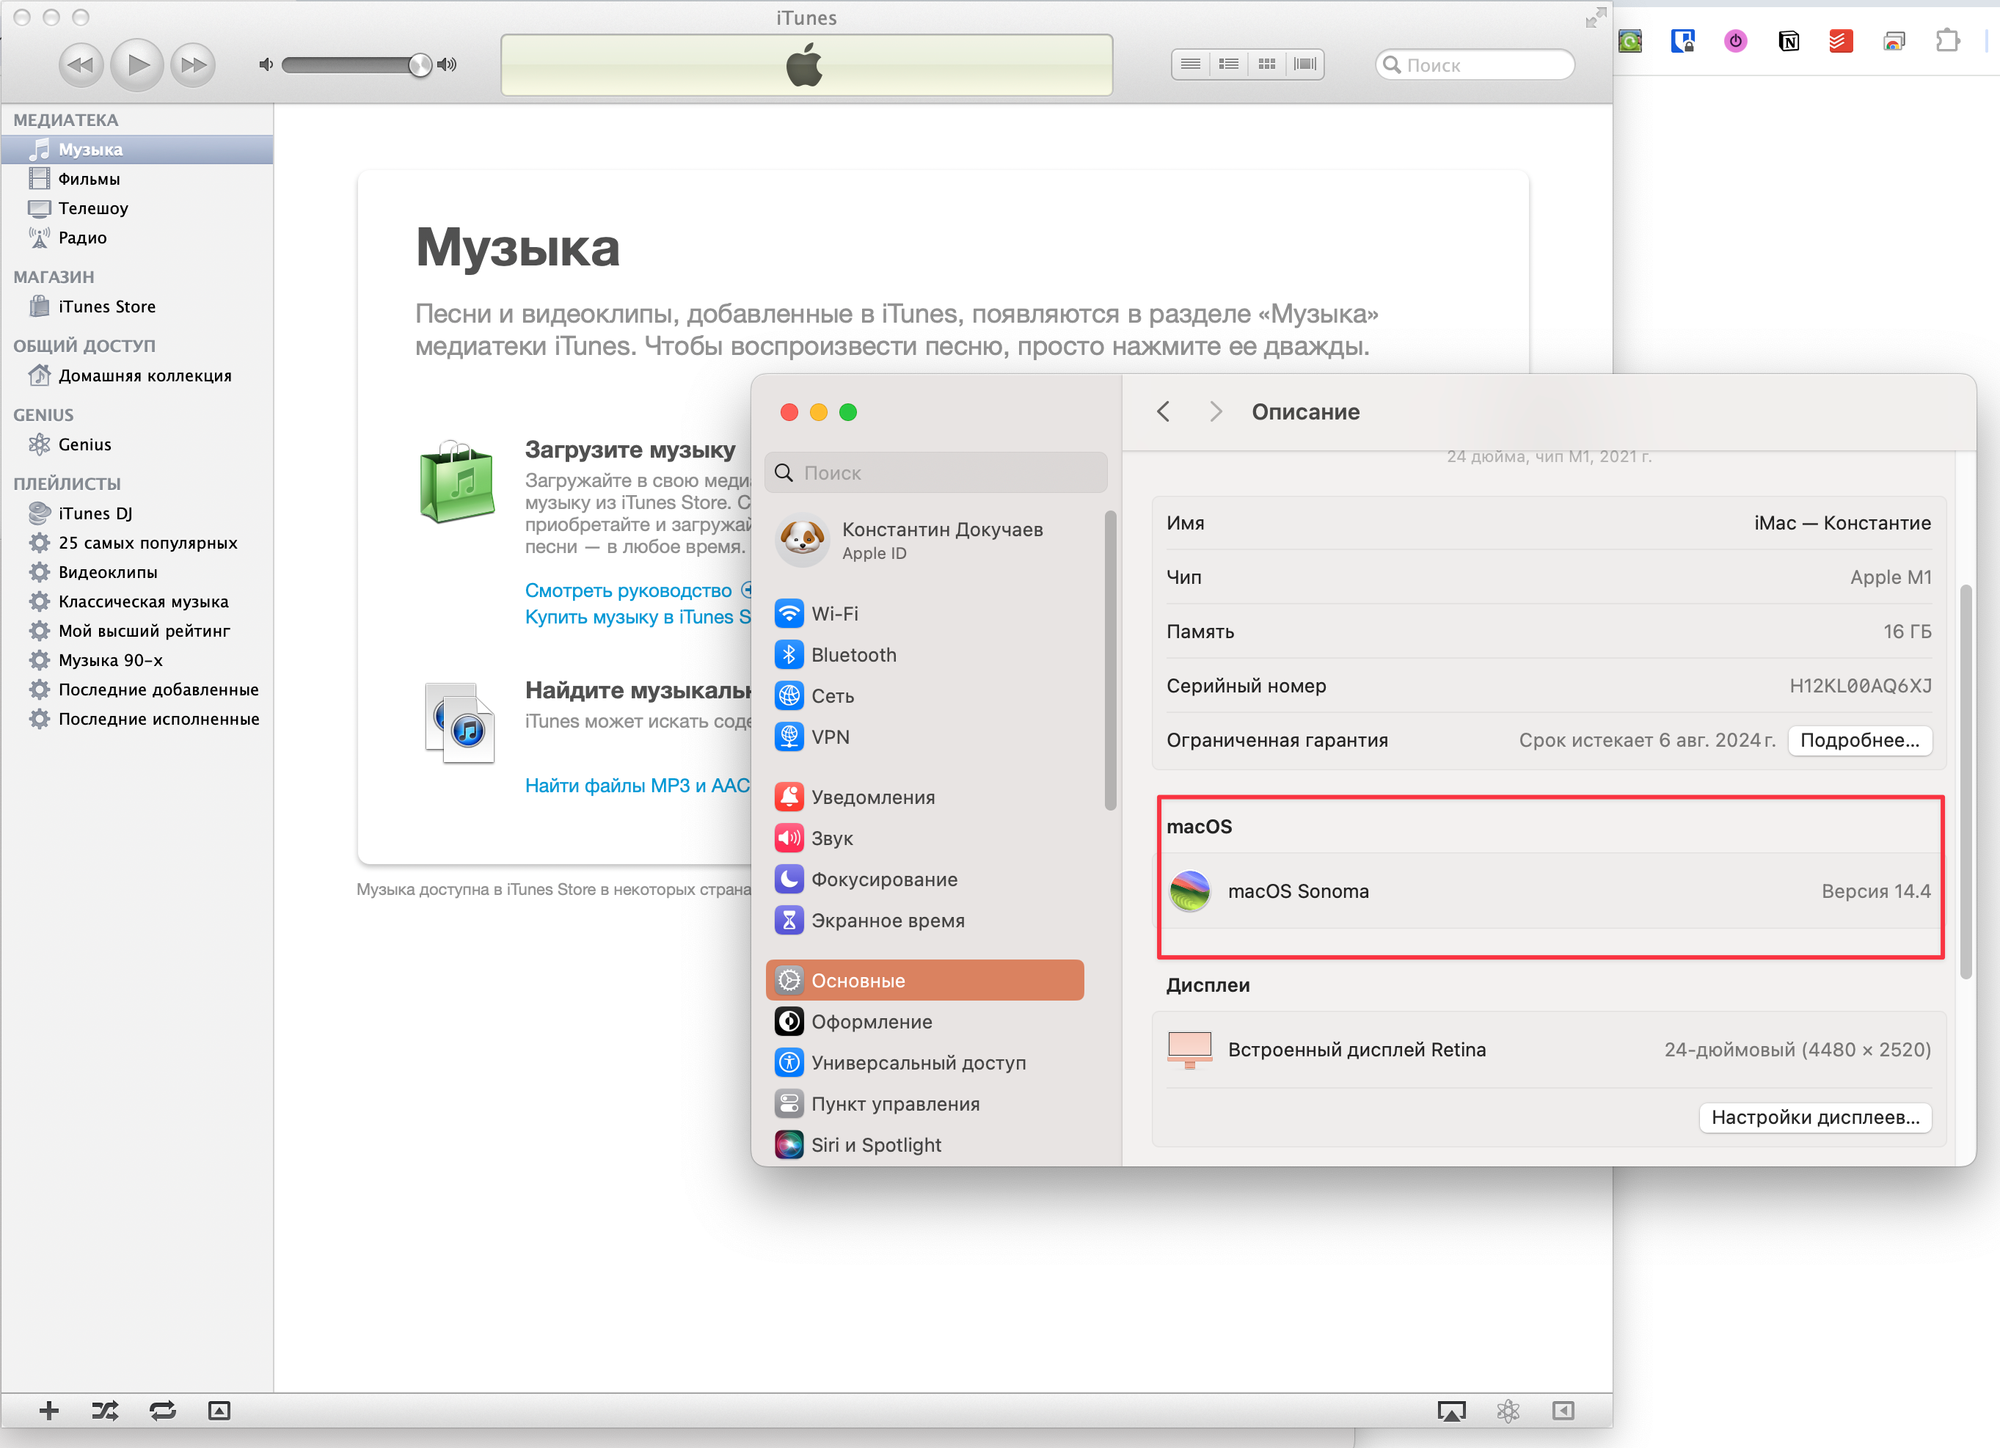Switch to the grid view icon

pos(1267,64)
